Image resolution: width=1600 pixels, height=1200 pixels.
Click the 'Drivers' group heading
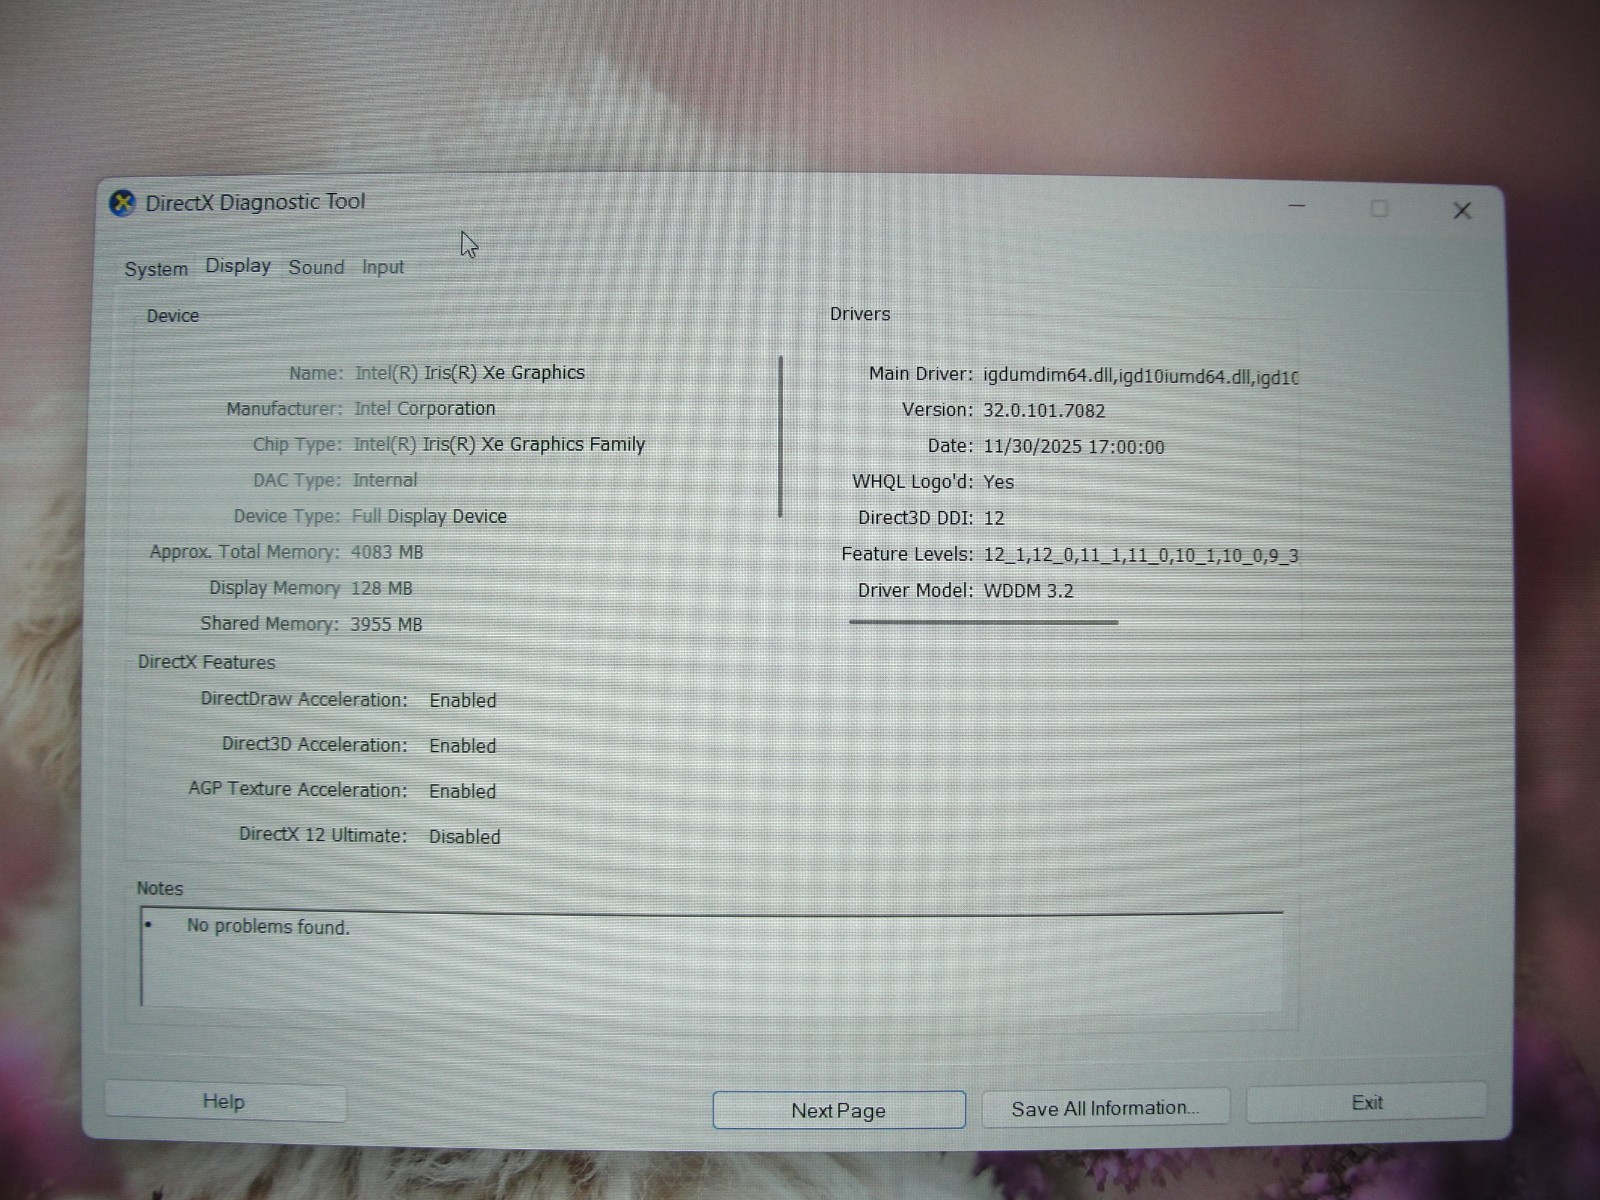pos(860,314)
